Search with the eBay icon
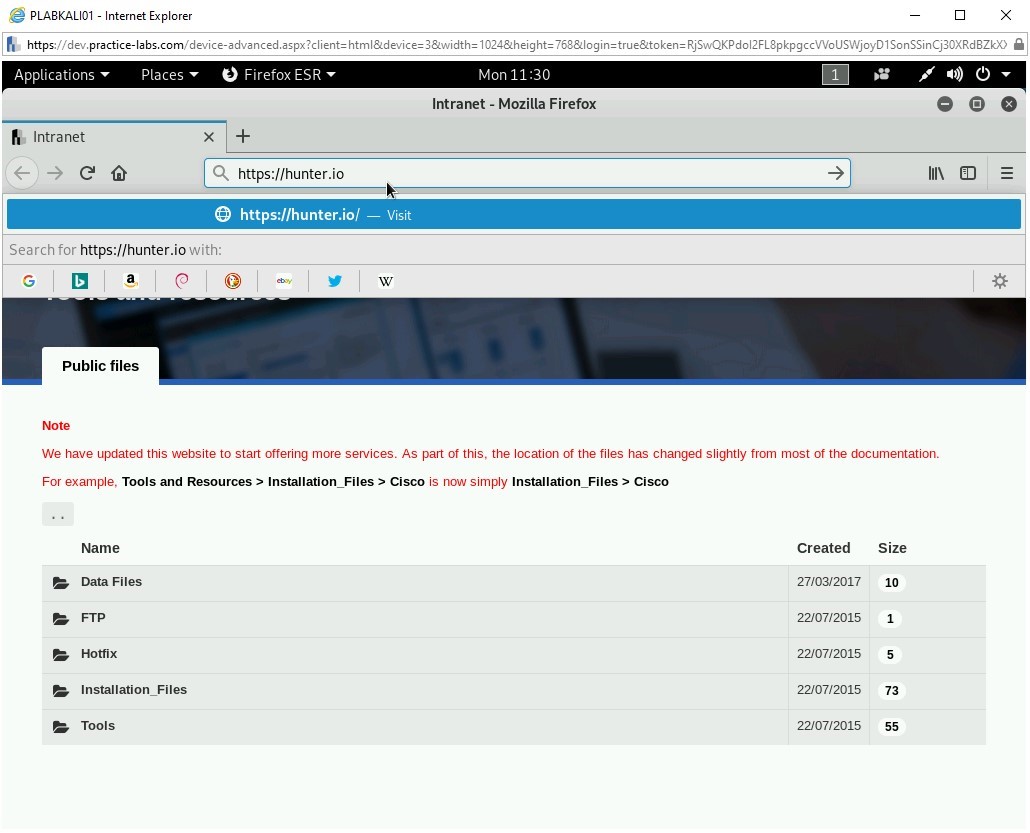Screen dimensions: 1030x833 [x=284, y=281]
